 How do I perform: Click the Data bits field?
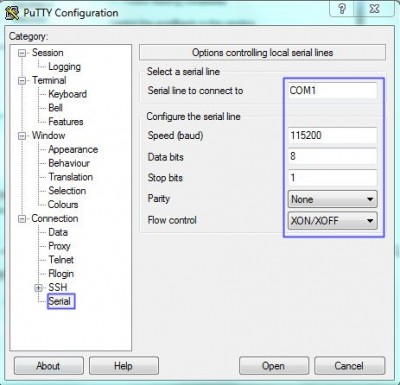pos(332,156)
